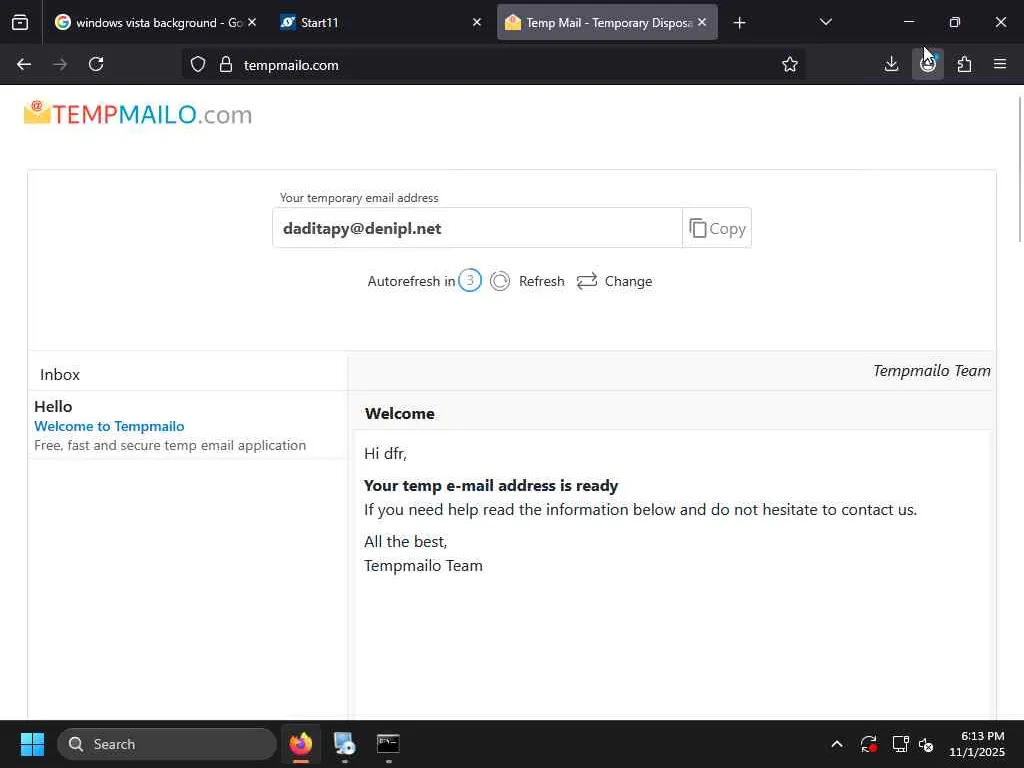Reload the current page
This screenshot has height=768, width=1024.
point(96,64)
